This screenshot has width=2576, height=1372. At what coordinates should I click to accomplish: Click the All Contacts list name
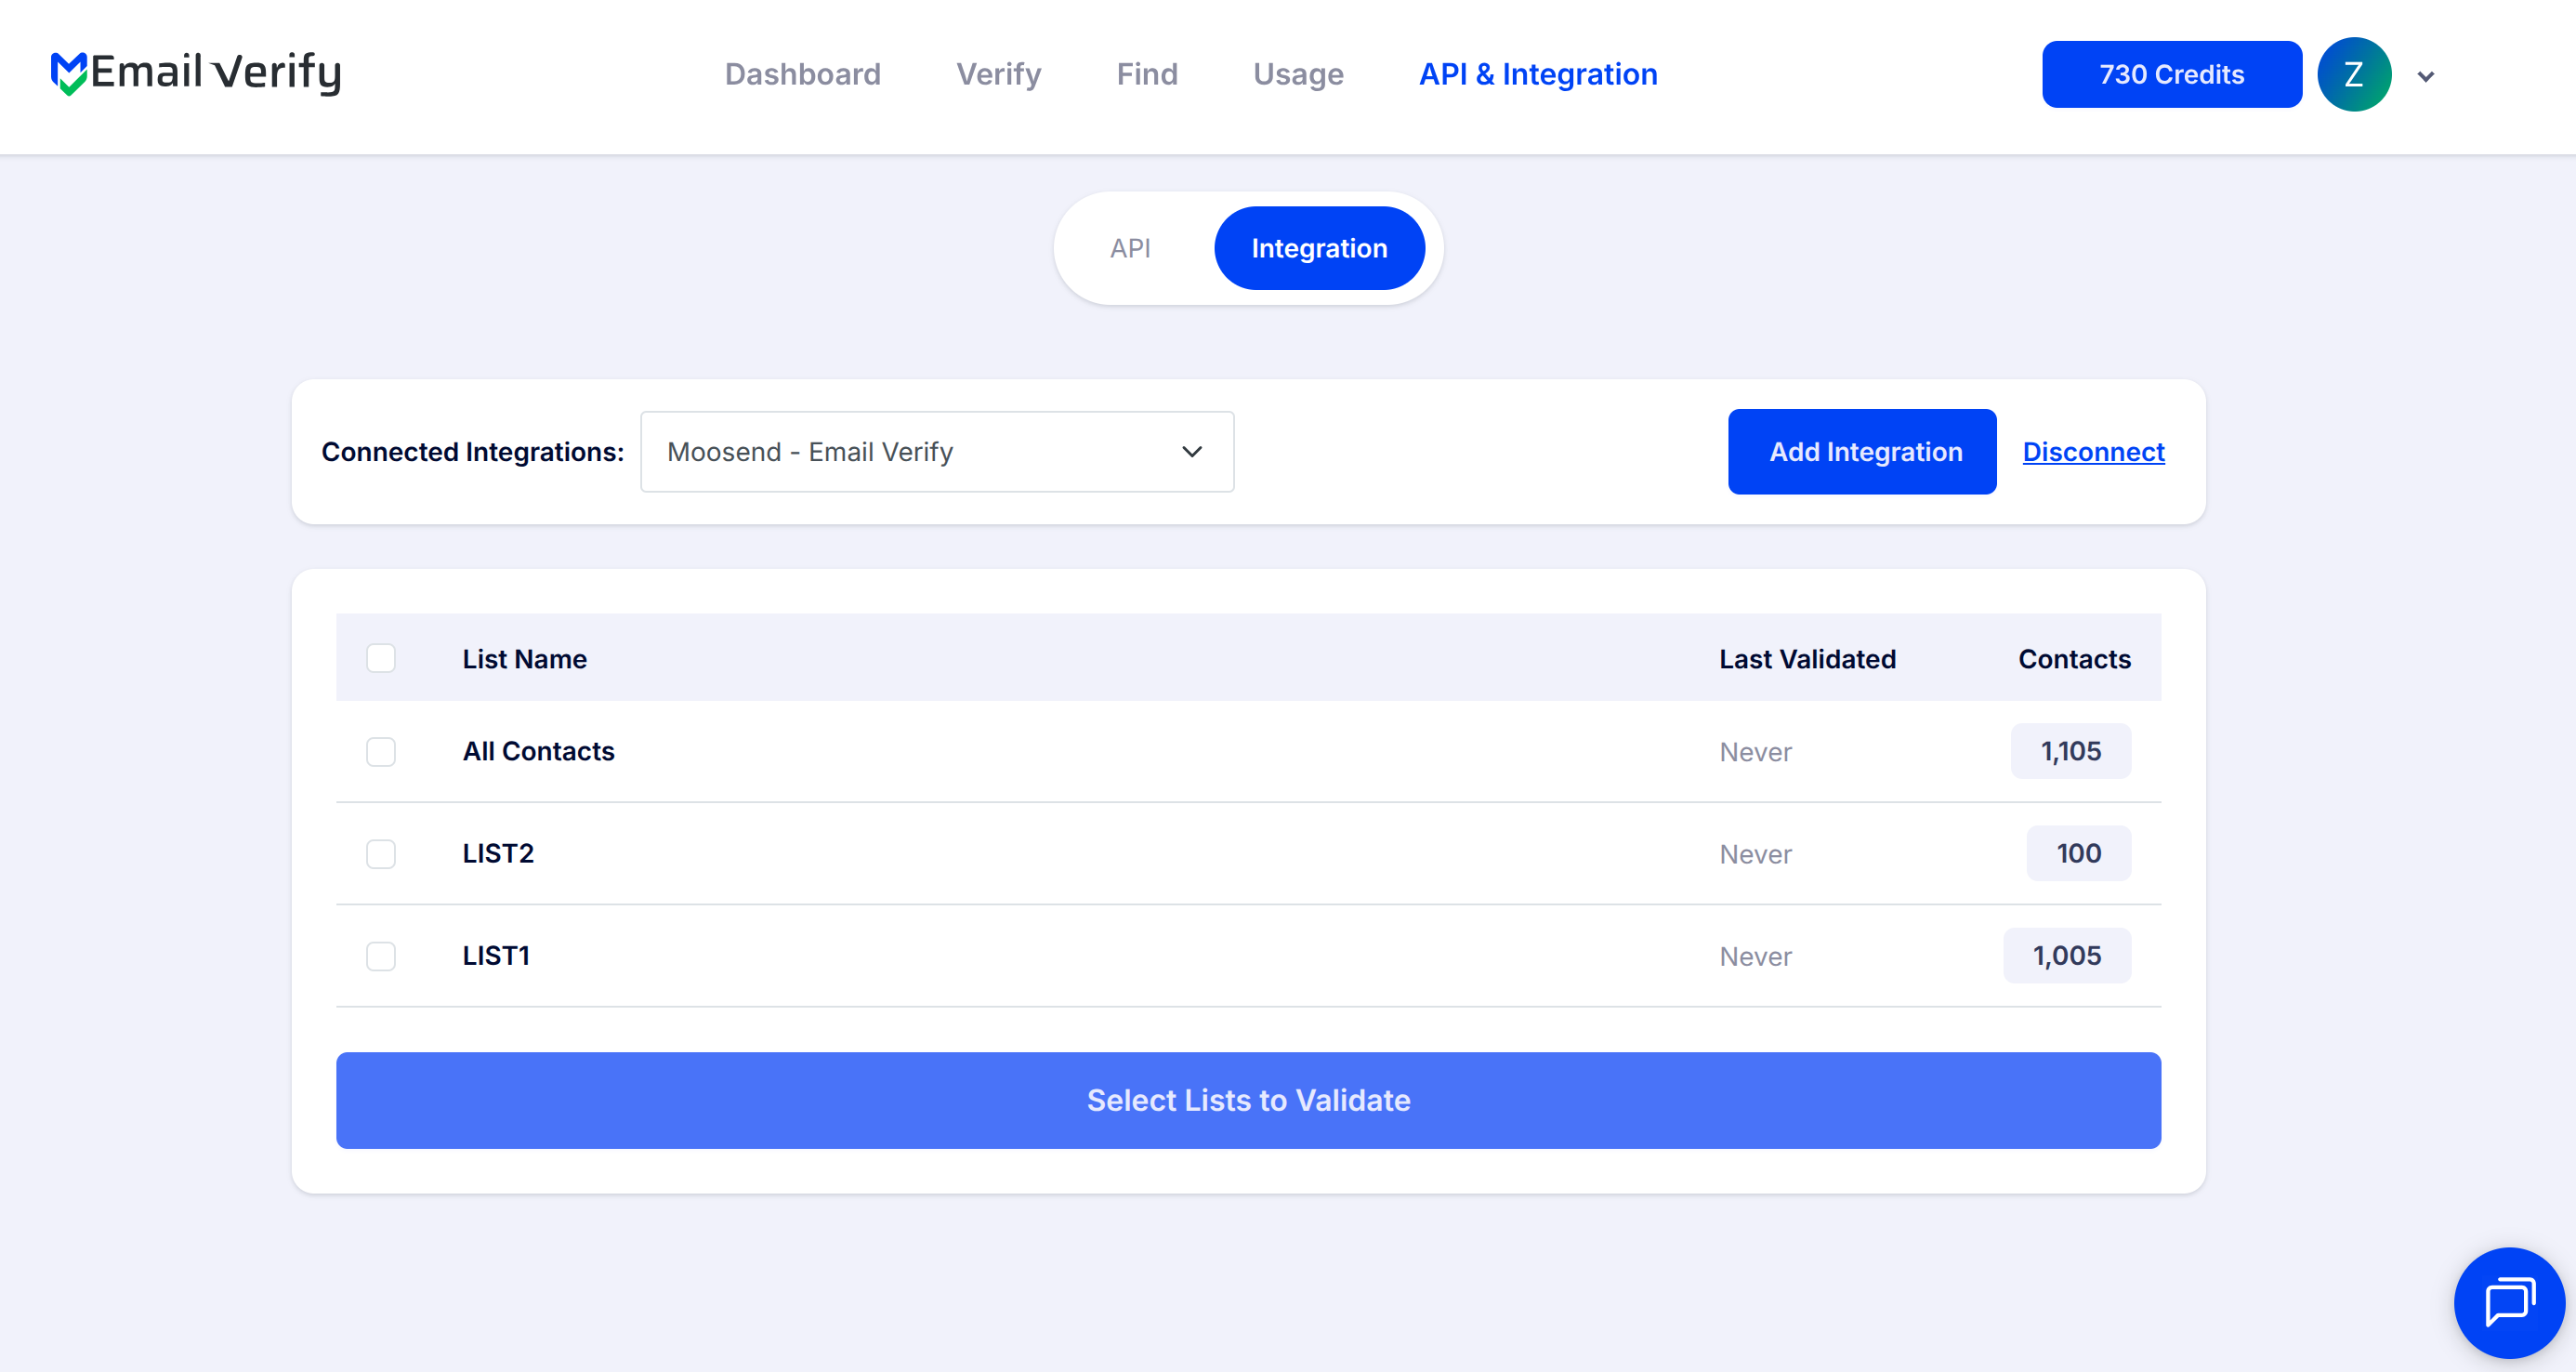click(x=538, y=751)
